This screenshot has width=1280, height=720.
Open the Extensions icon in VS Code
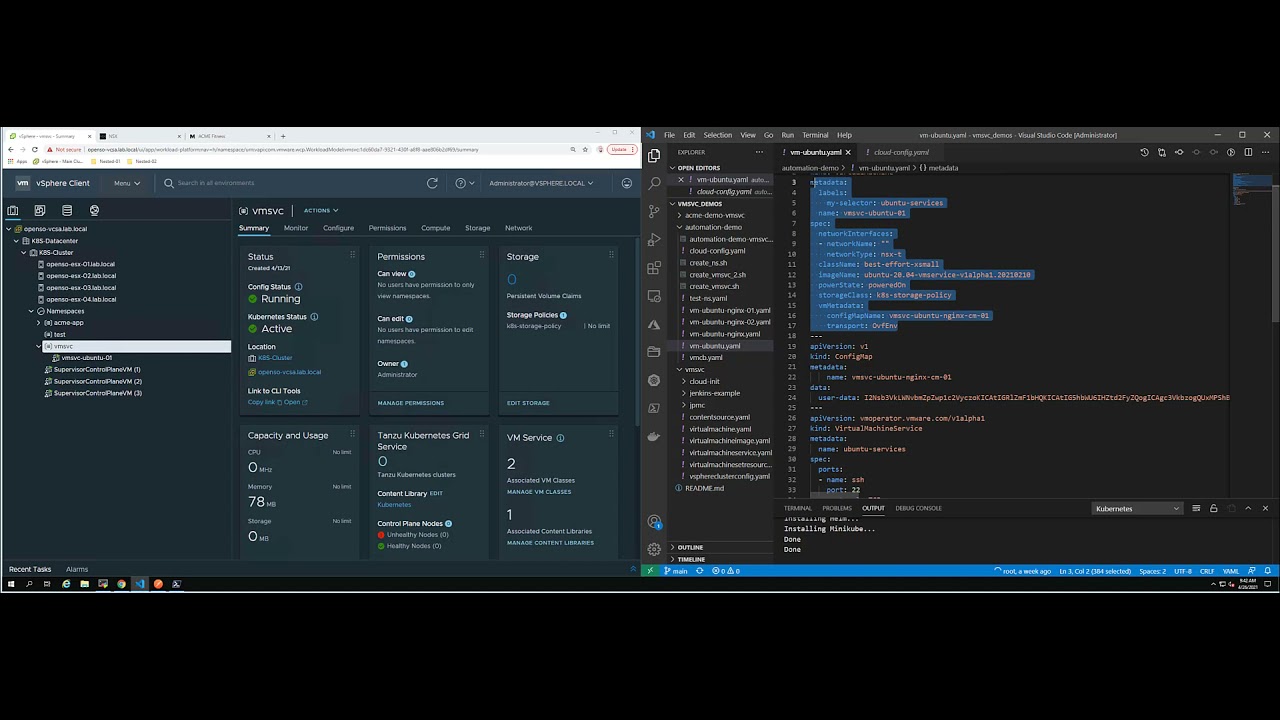coord(654,268)
